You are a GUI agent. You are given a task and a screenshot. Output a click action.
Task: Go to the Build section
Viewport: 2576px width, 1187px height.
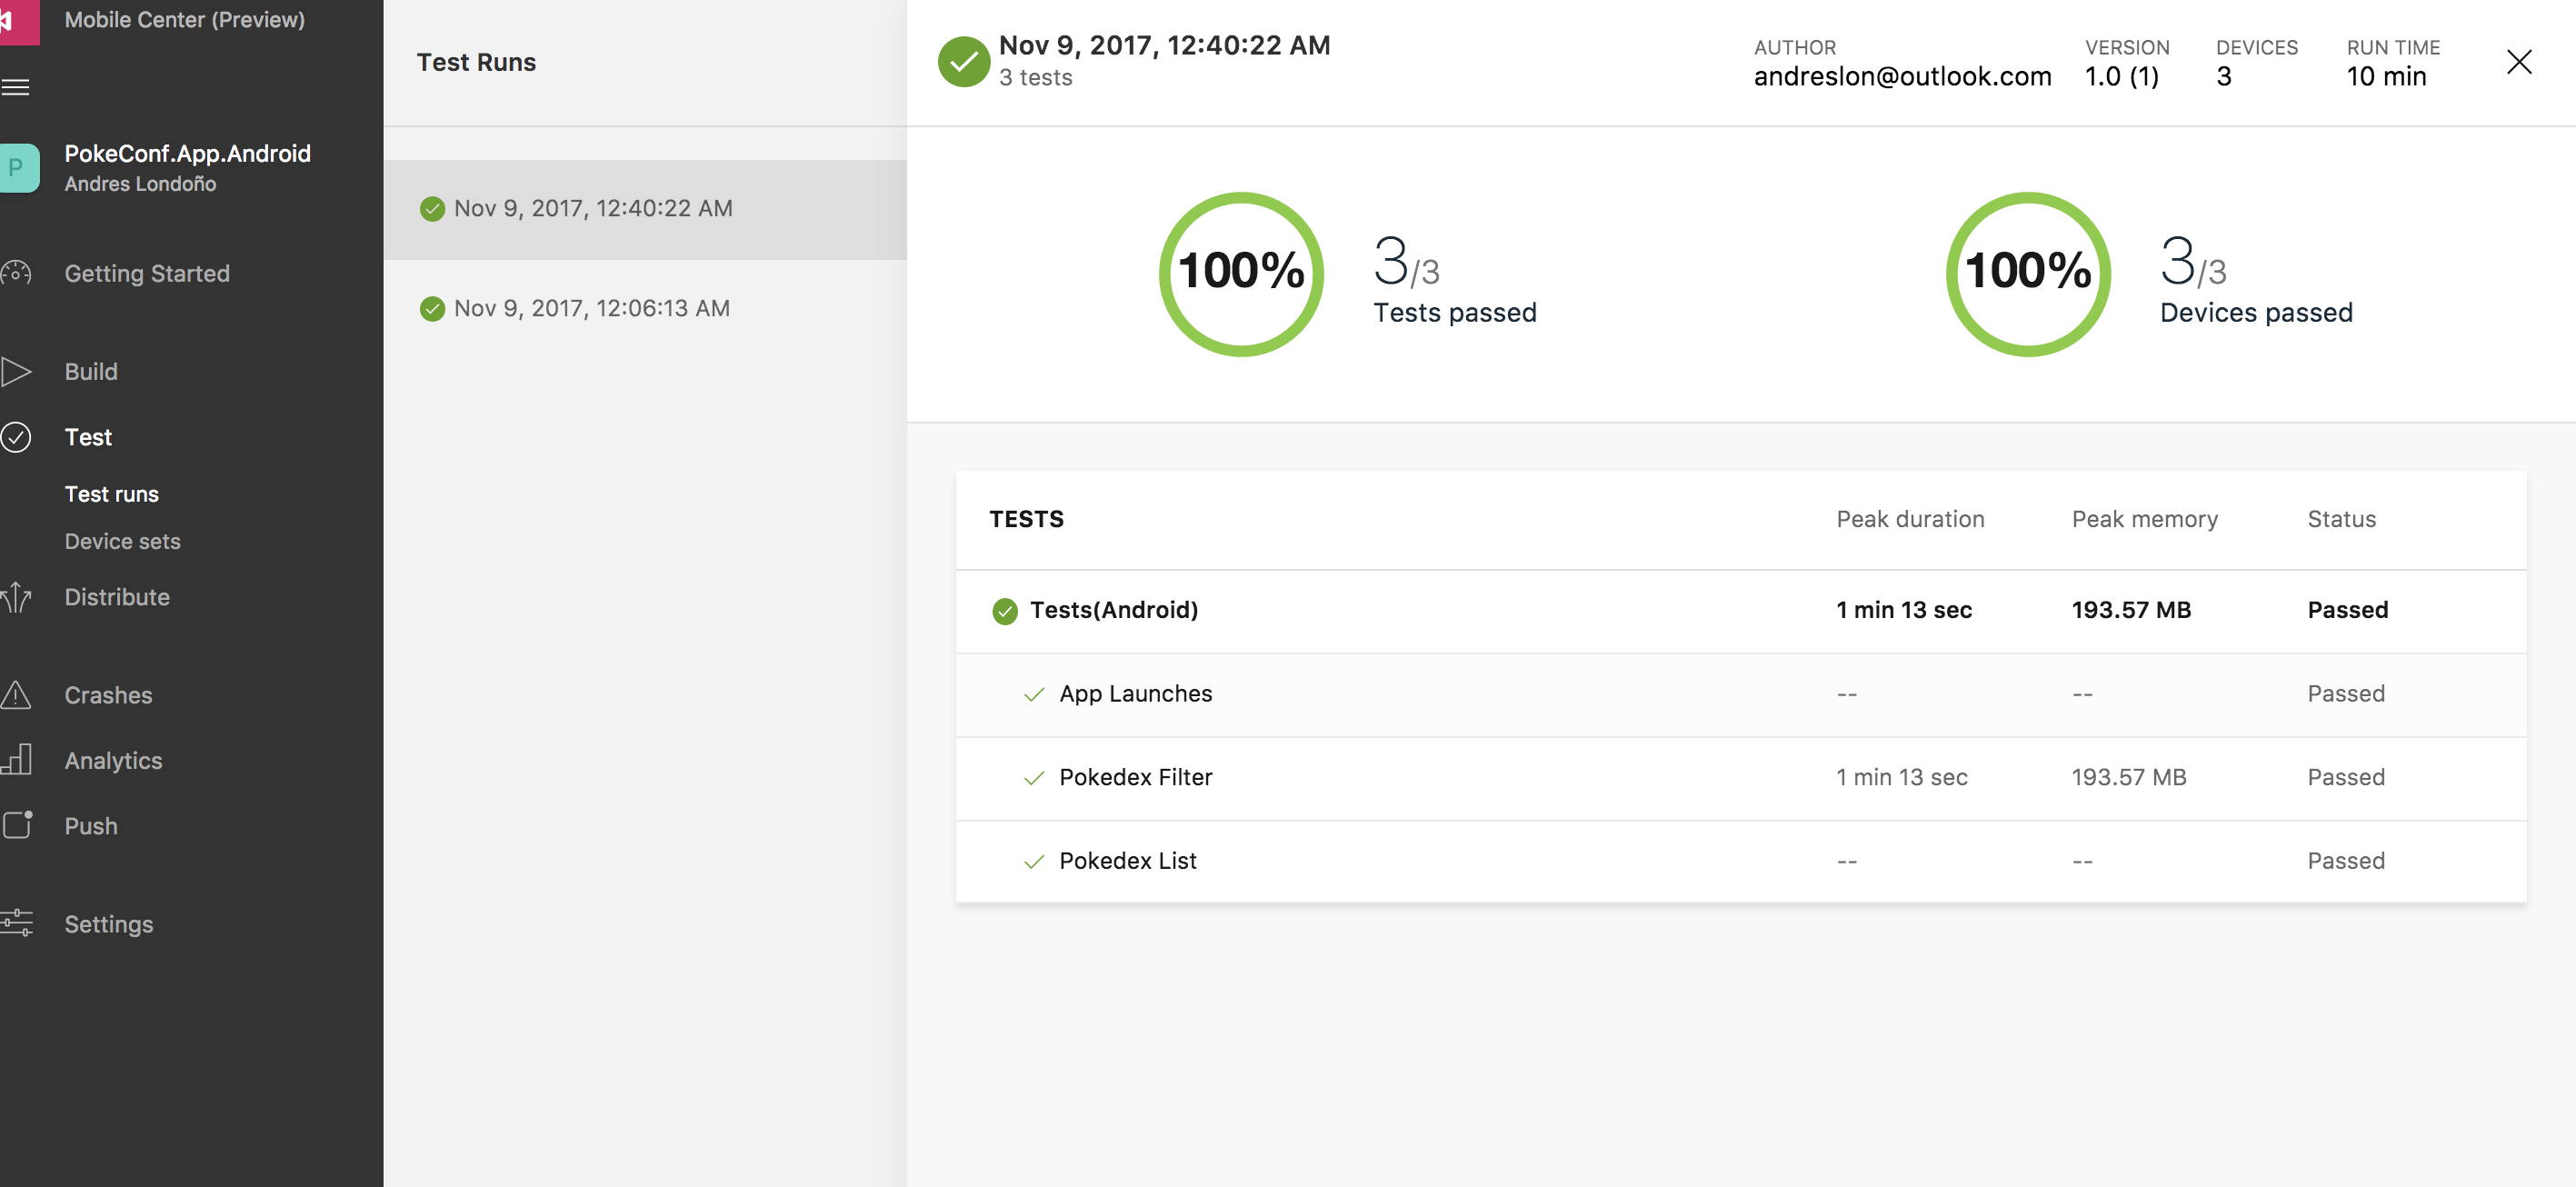91,372
